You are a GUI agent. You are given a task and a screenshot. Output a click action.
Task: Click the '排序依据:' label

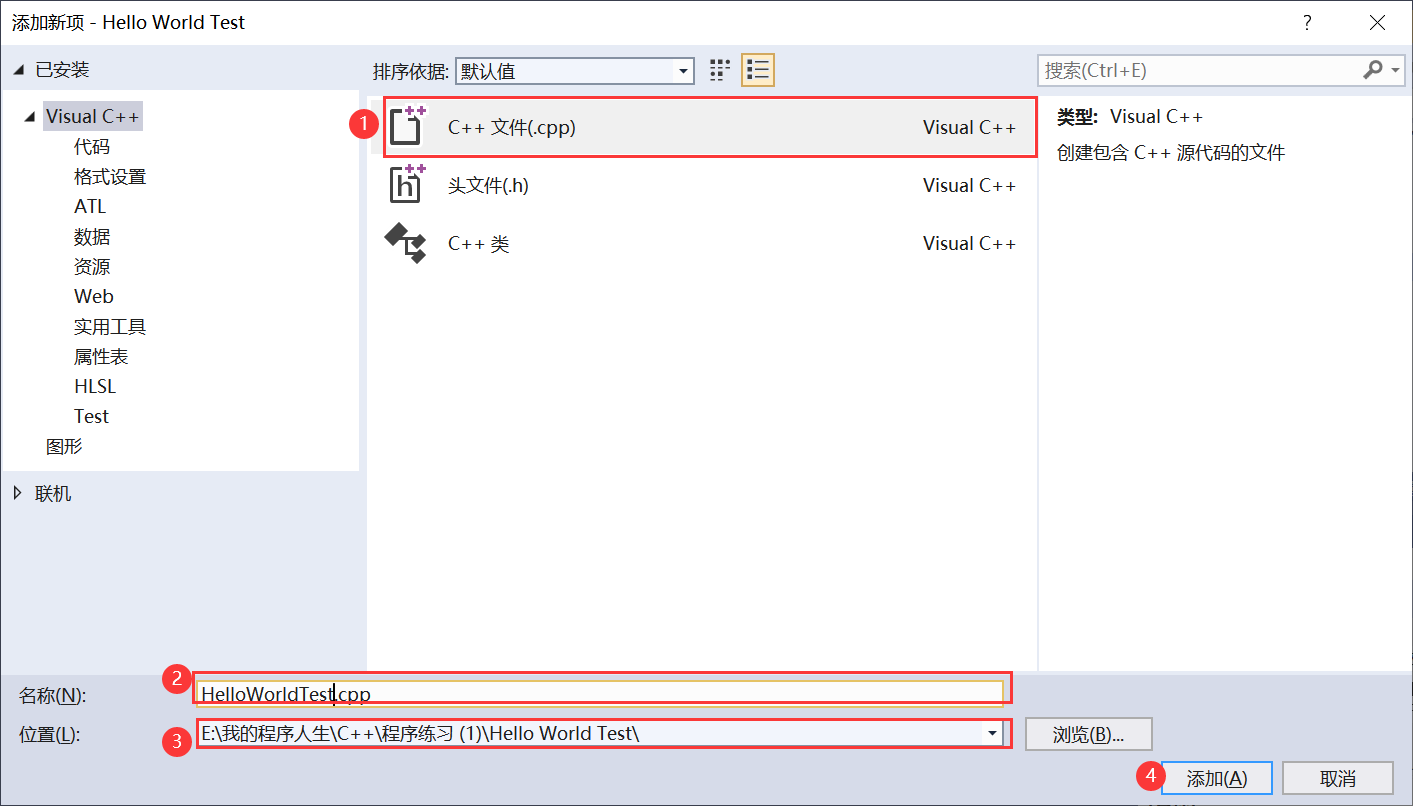point(412,71)
